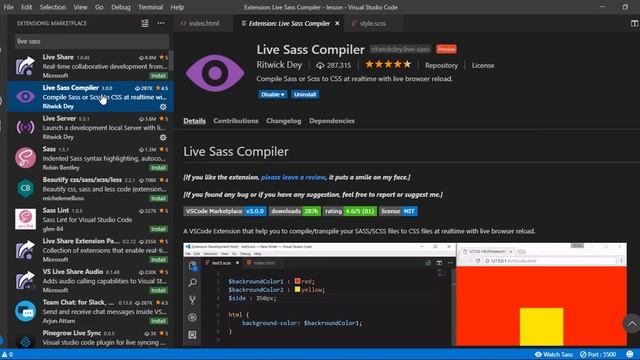The height and width of the screenshot is (360, 640).
Task: Click the Sass Lint extension icon
Action: click(25, 219)
